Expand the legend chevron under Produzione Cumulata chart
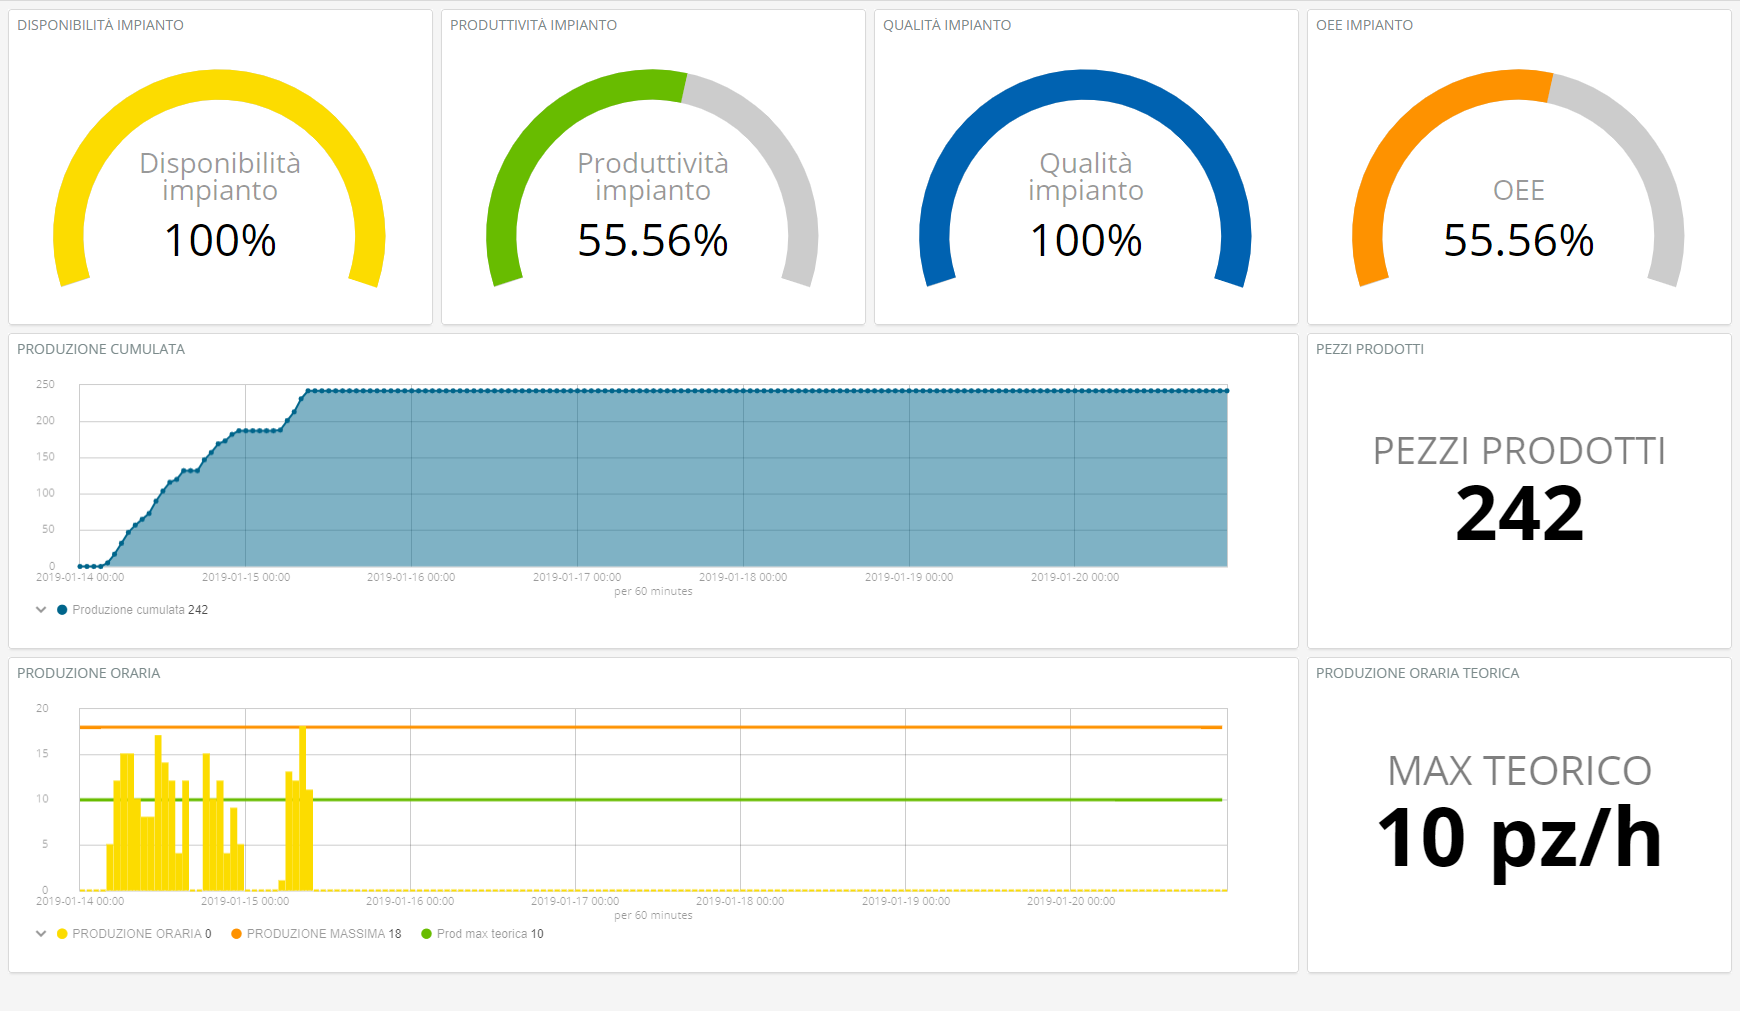 point(41,610)
